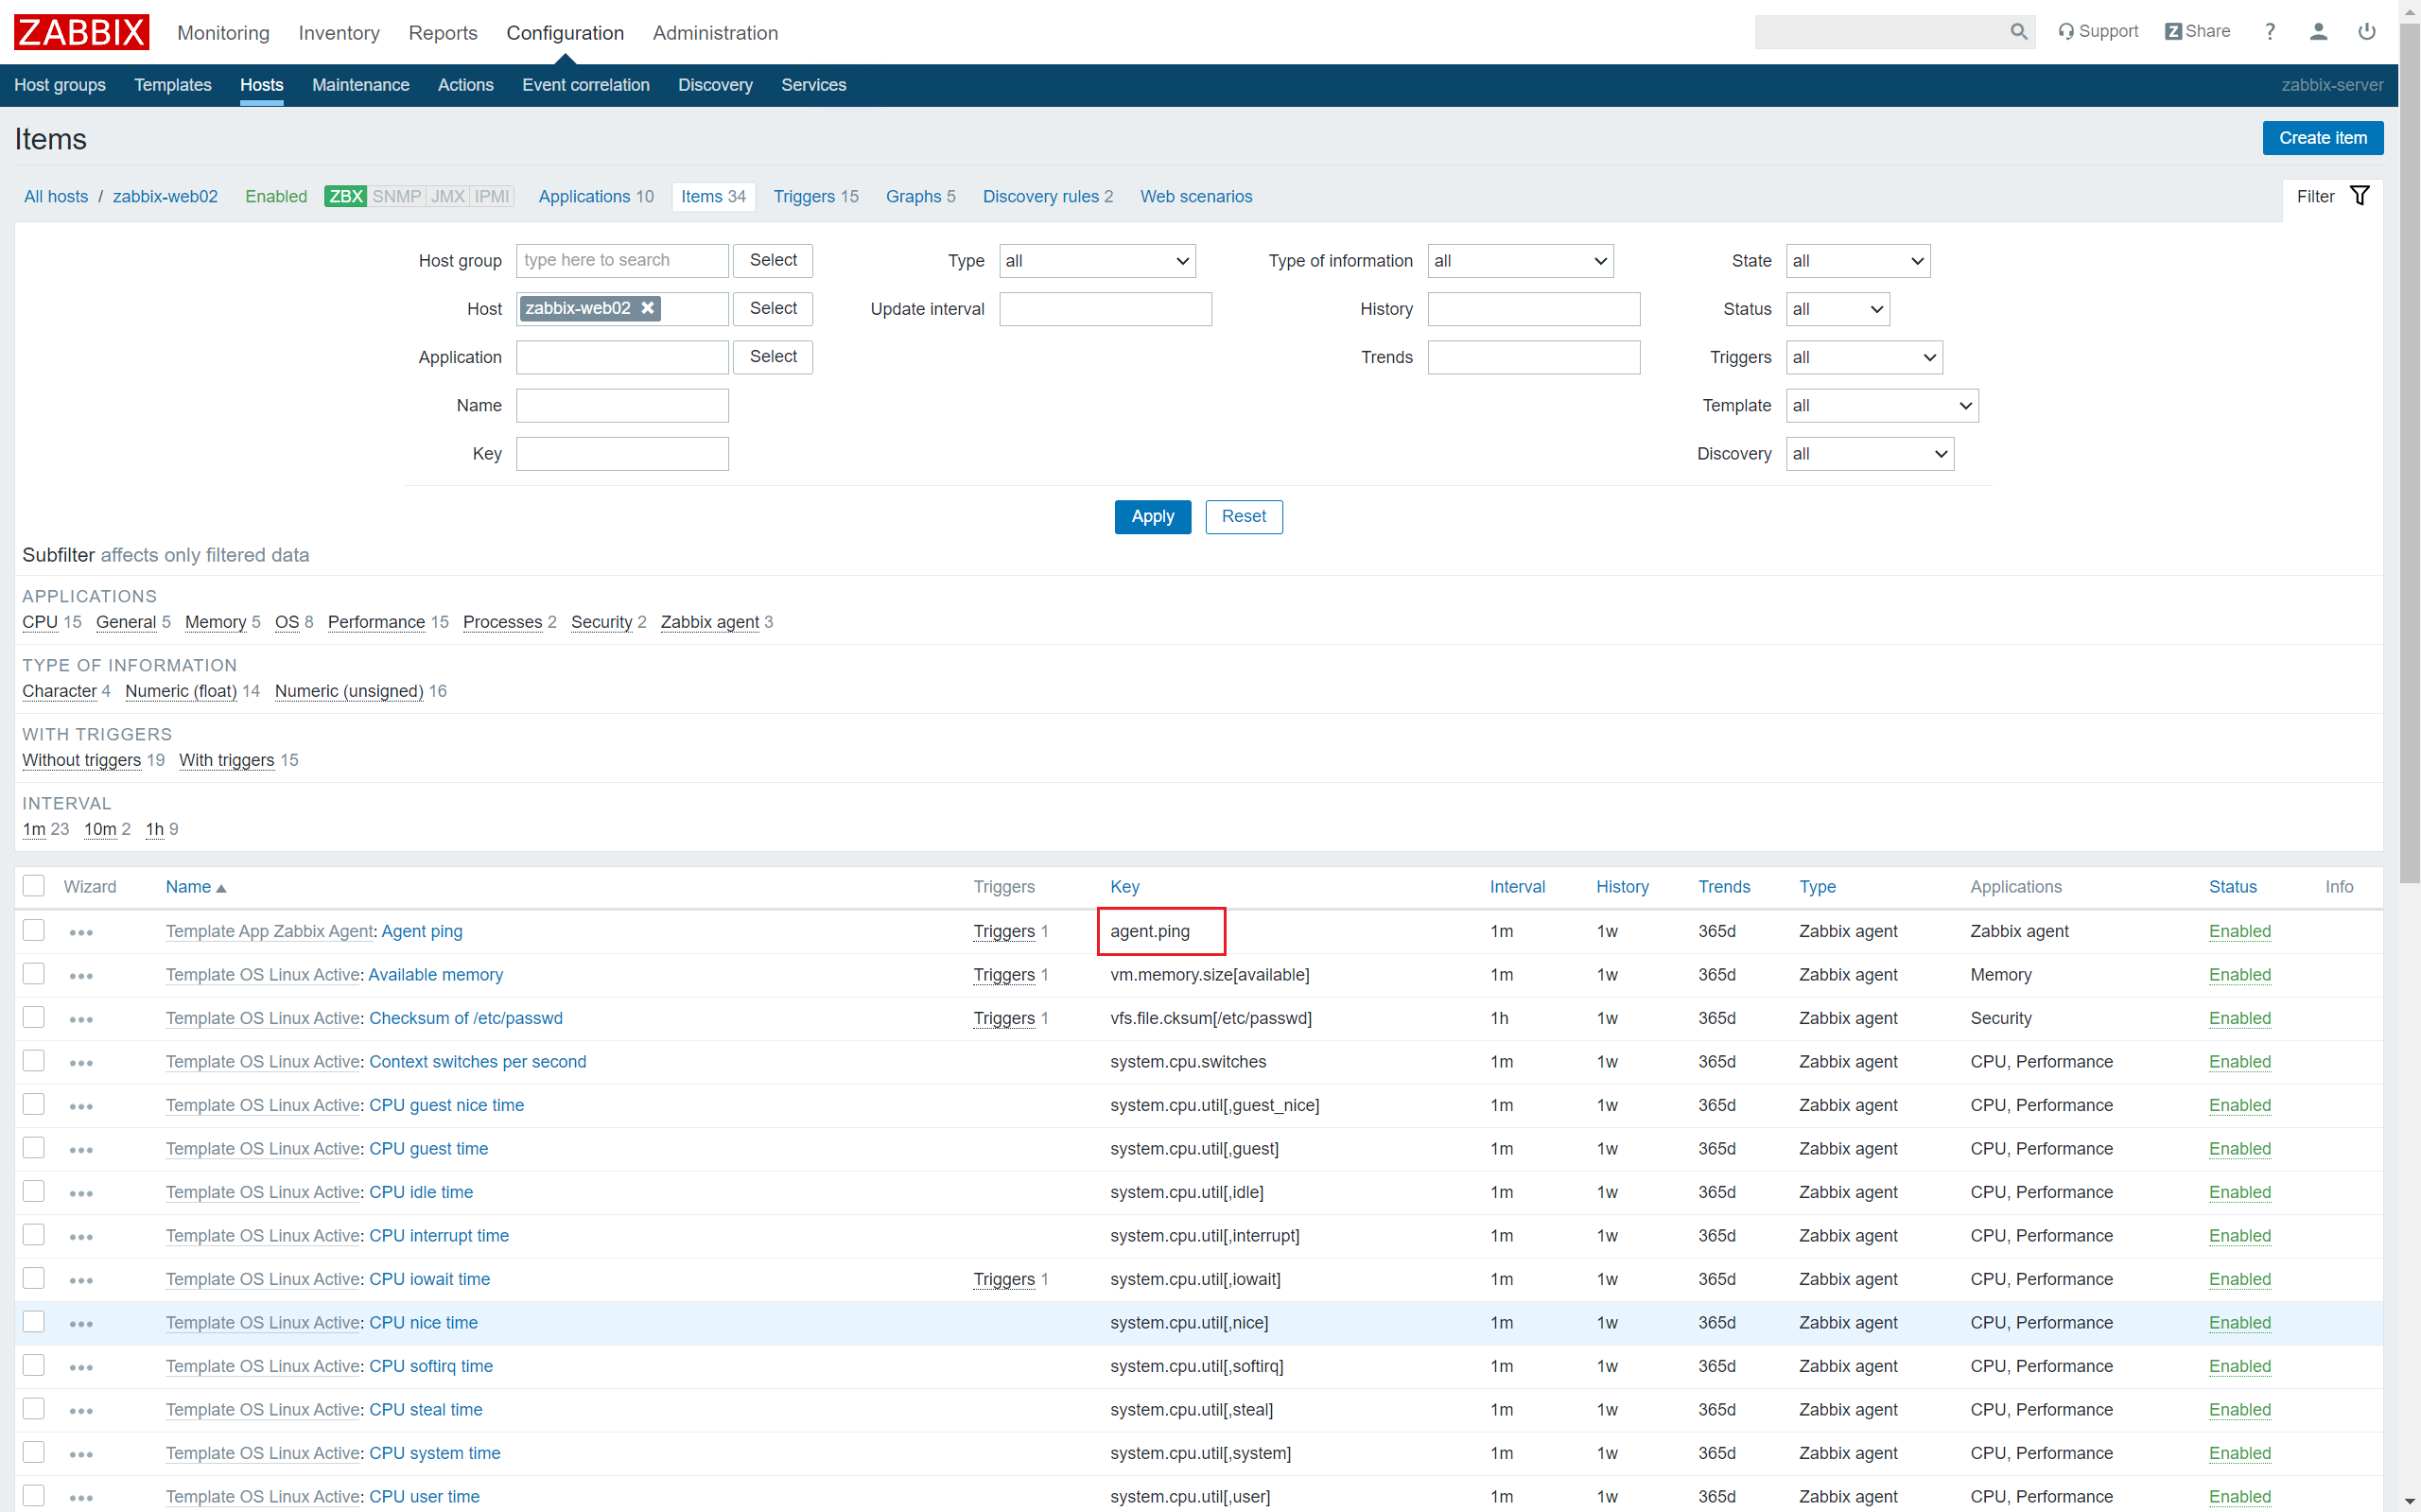Image resolution: width=2421 pixels, height=1512 pixels.
Task: Click Select next to Host group
Action: click(x=773, y=260)
